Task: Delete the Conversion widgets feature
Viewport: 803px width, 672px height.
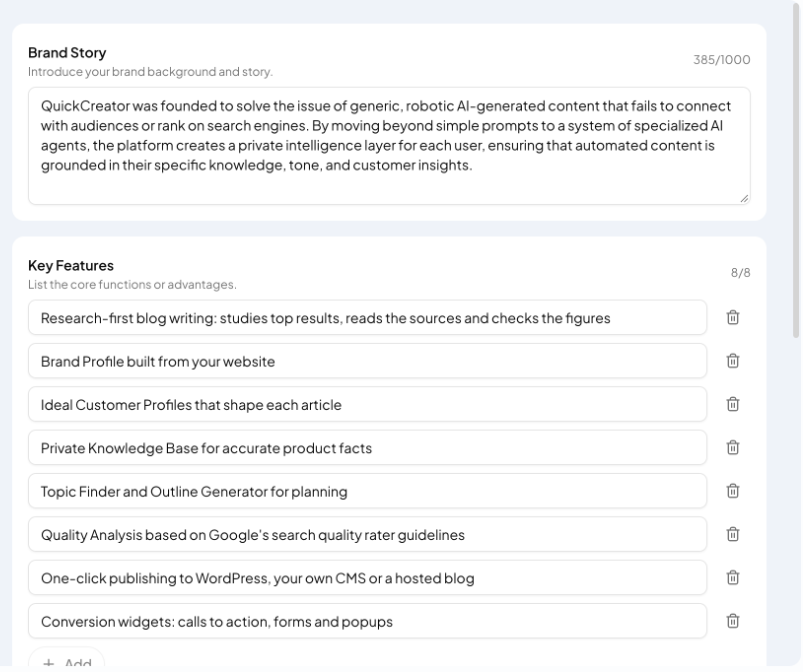Action: pos(733,621)
